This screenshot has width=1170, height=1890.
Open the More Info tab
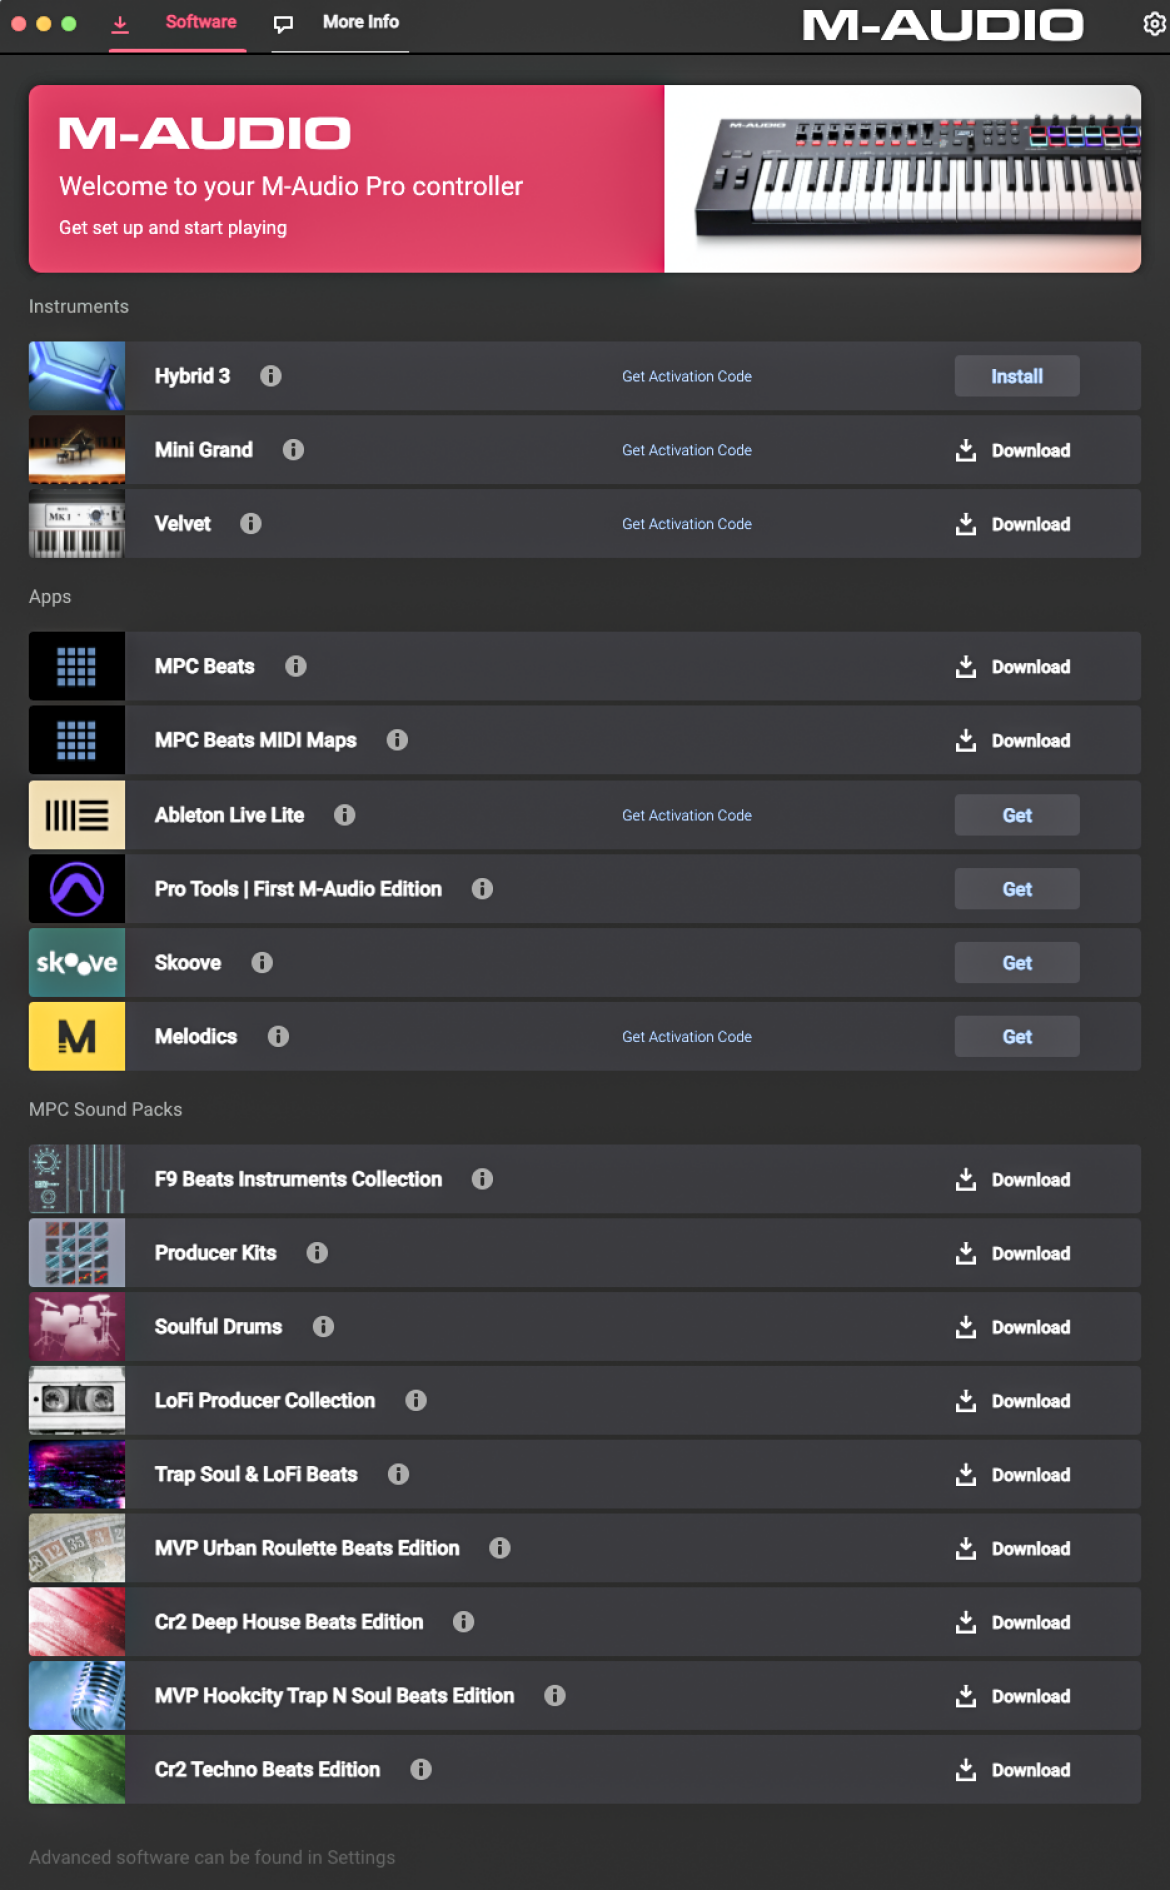340,23
